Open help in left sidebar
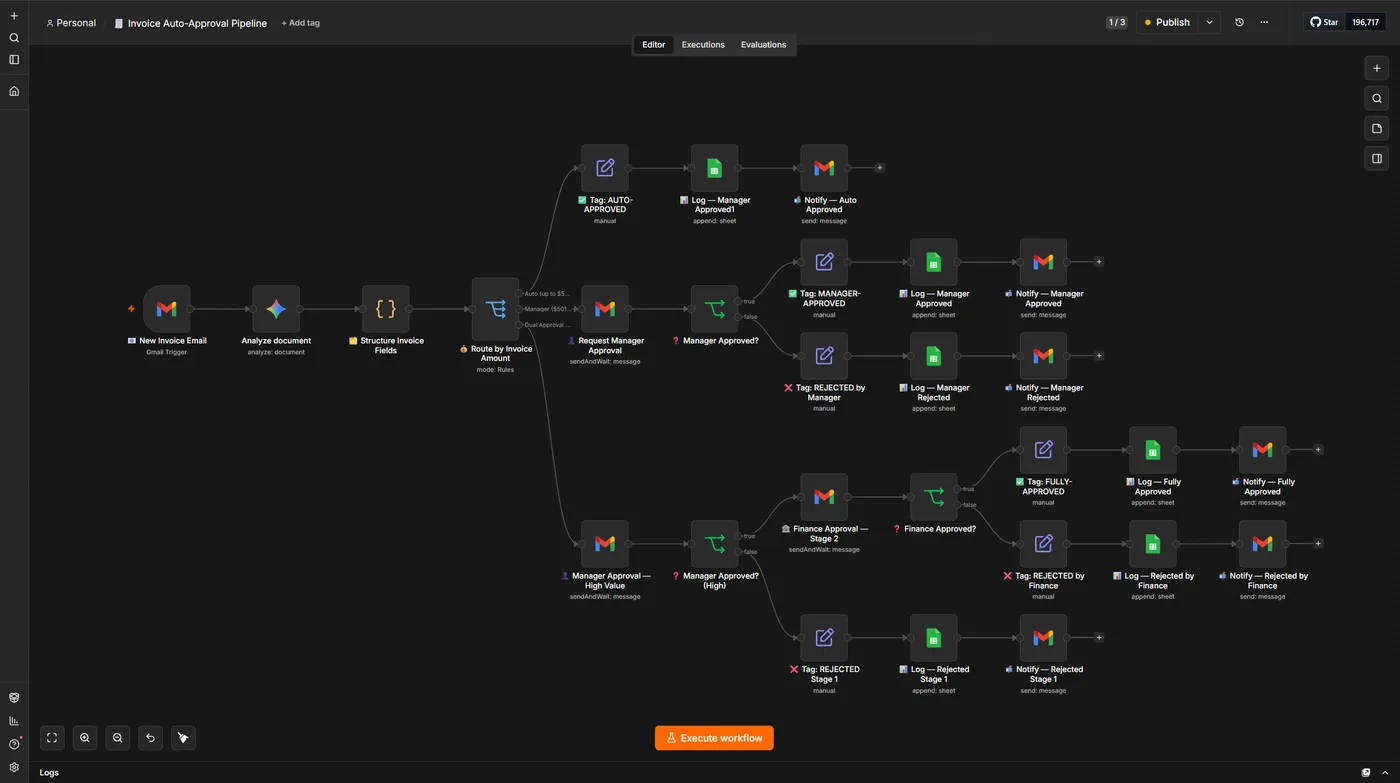 coord(14,744)
